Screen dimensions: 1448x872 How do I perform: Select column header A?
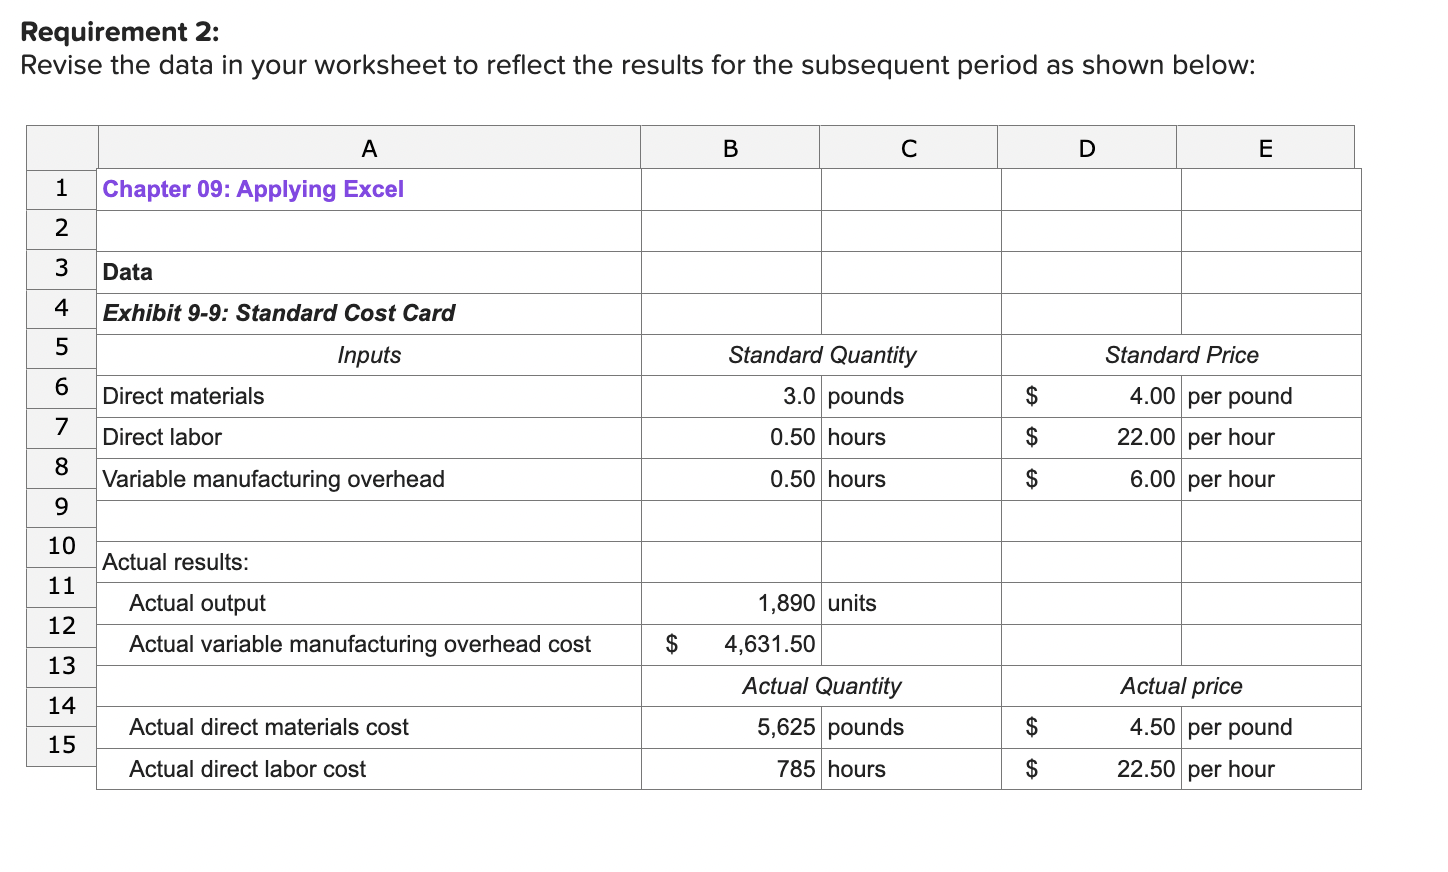click(x=369, y=147)
